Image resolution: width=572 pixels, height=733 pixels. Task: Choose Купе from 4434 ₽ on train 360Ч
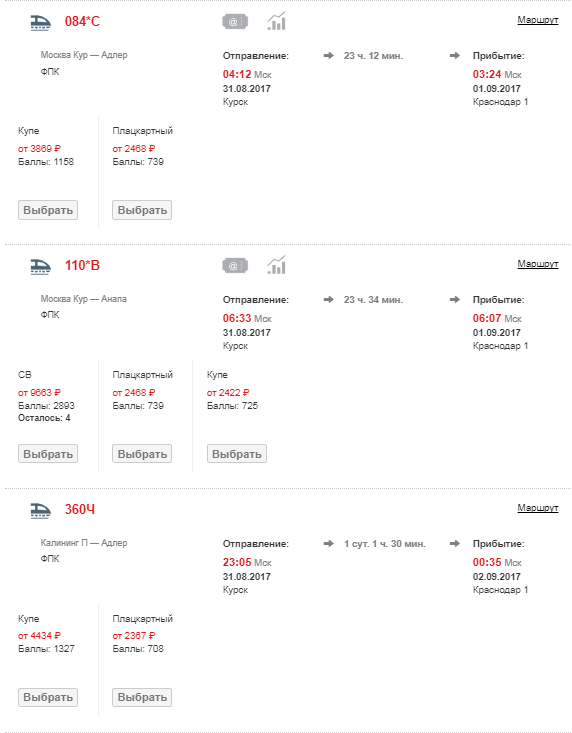(x=48, y=697)
